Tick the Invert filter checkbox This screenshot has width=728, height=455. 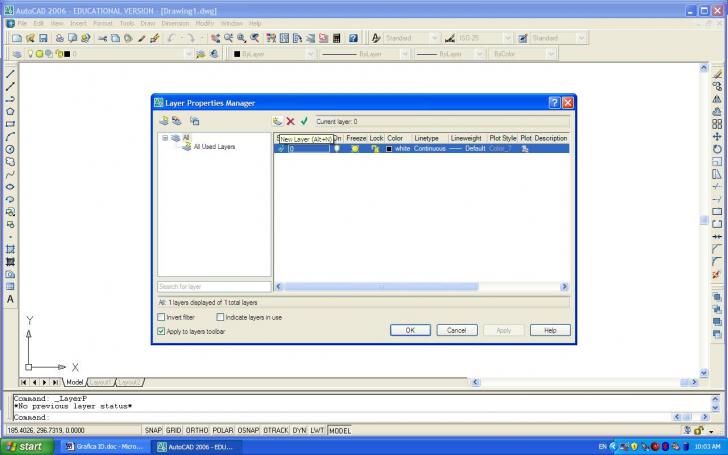[x=161, y=317]
